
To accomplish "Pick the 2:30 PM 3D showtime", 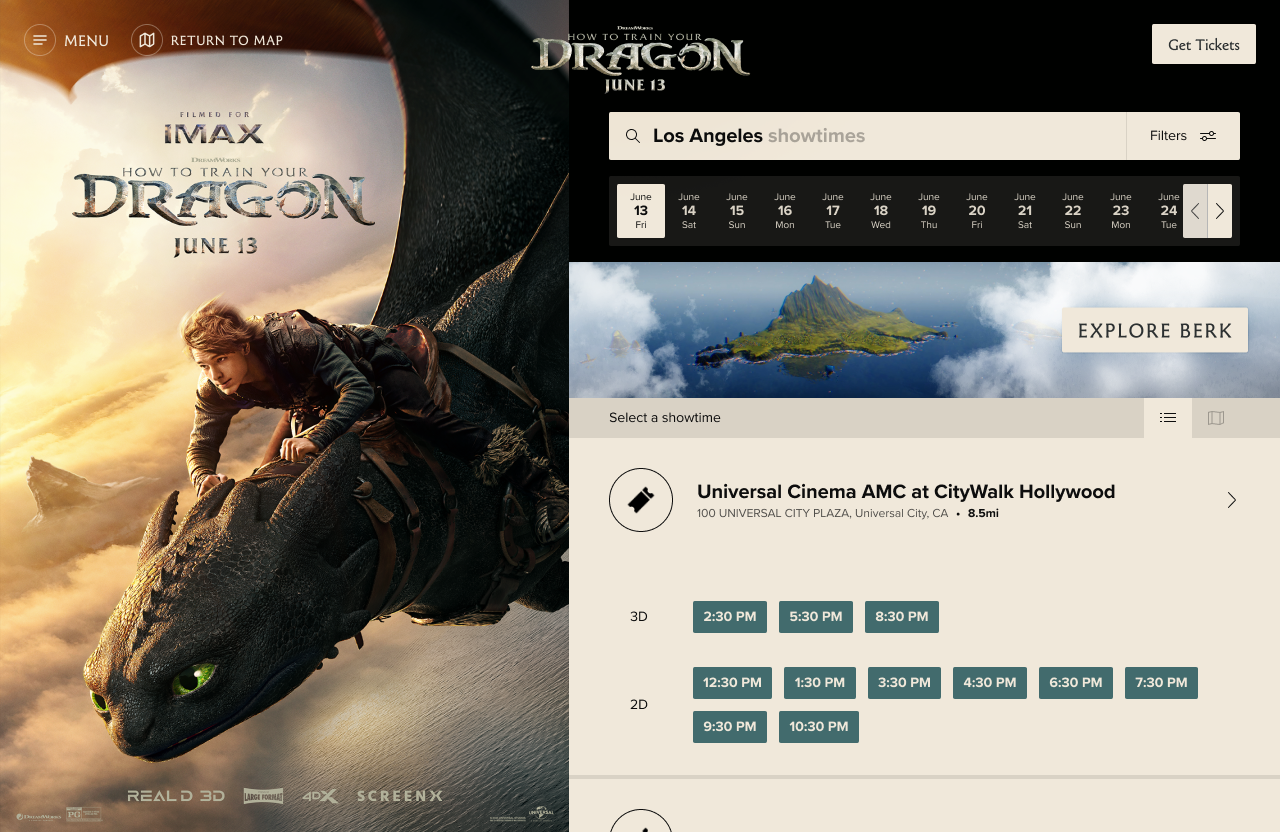I will (x=730, y=617).
